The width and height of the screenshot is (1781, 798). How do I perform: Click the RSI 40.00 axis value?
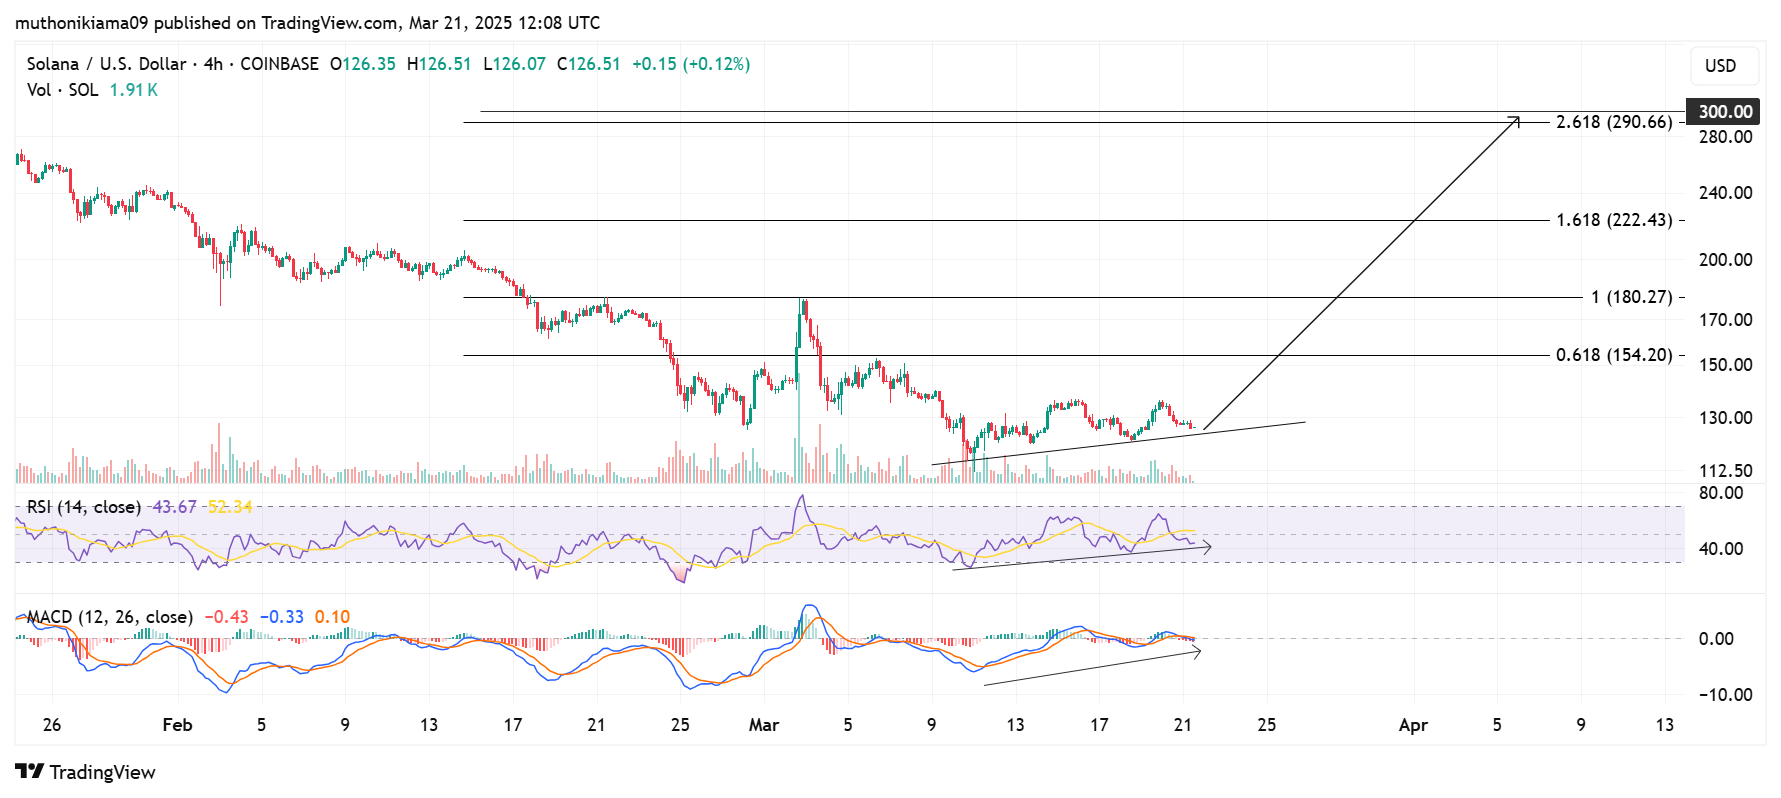tap(1721, 549)
